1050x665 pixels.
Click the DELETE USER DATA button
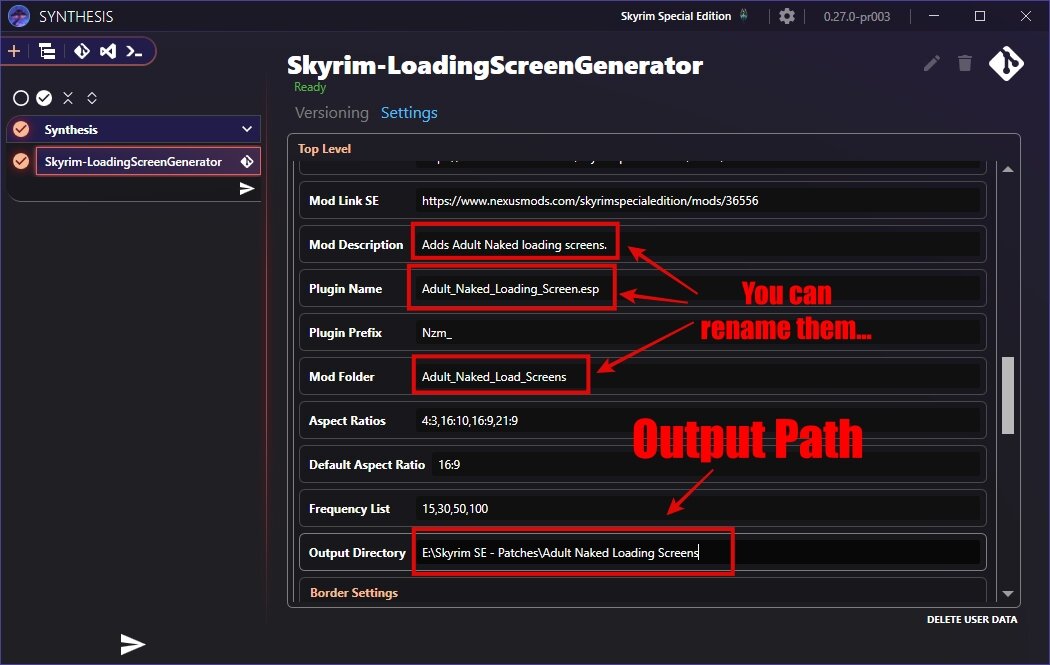(x=972, y=619)
